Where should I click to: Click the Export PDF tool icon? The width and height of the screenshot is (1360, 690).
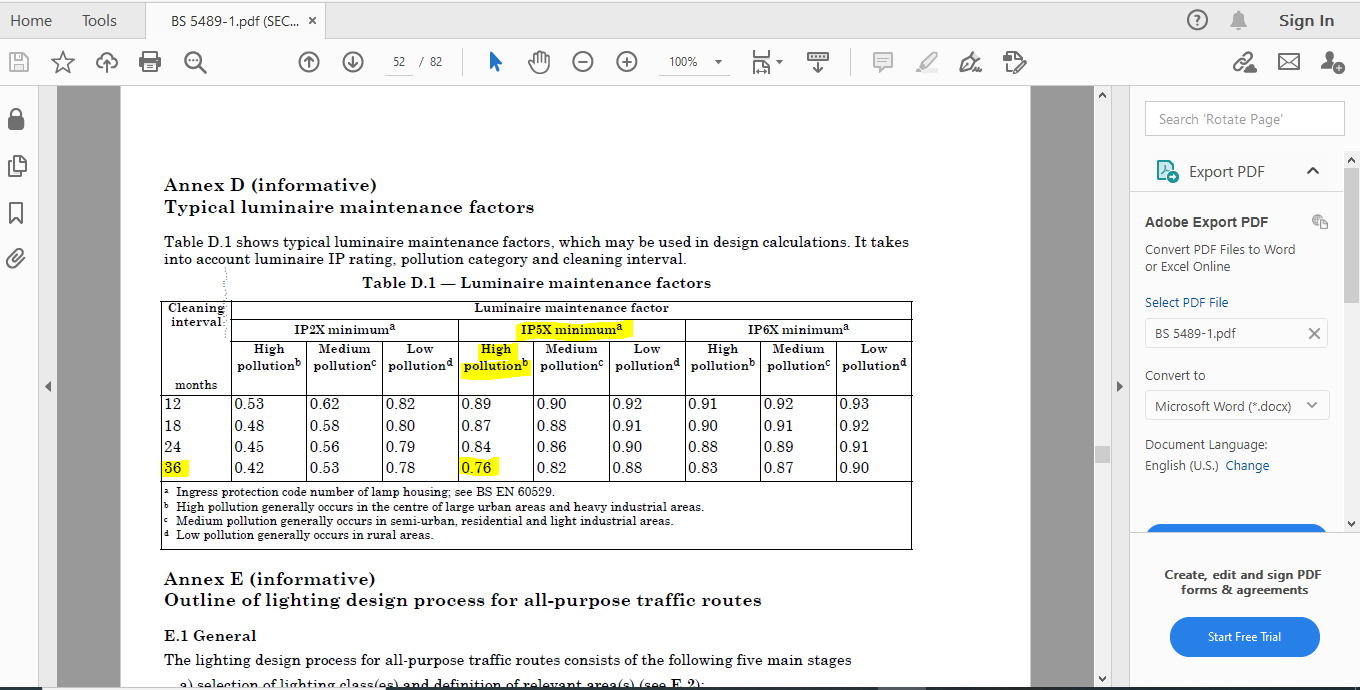tap(1167, 171)
